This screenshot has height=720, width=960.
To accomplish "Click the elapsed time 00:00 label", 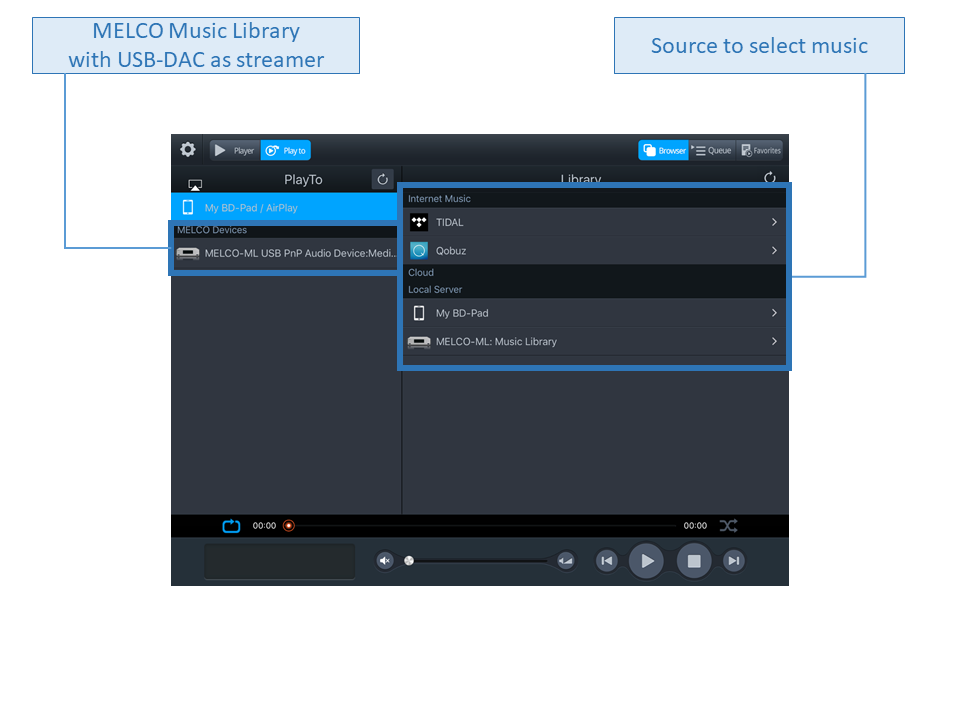I will [264, 526].
